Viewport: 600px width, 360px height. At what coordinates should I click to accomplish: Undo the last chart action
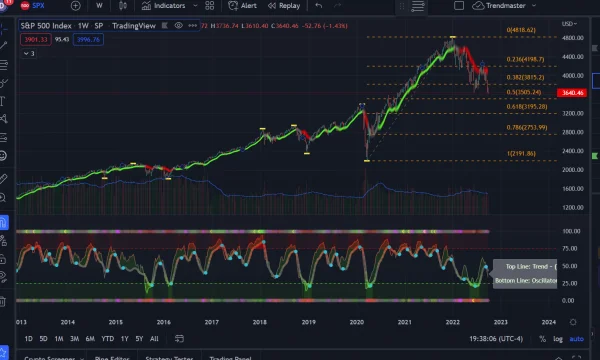pyautogui.click(x=318, y=6)
